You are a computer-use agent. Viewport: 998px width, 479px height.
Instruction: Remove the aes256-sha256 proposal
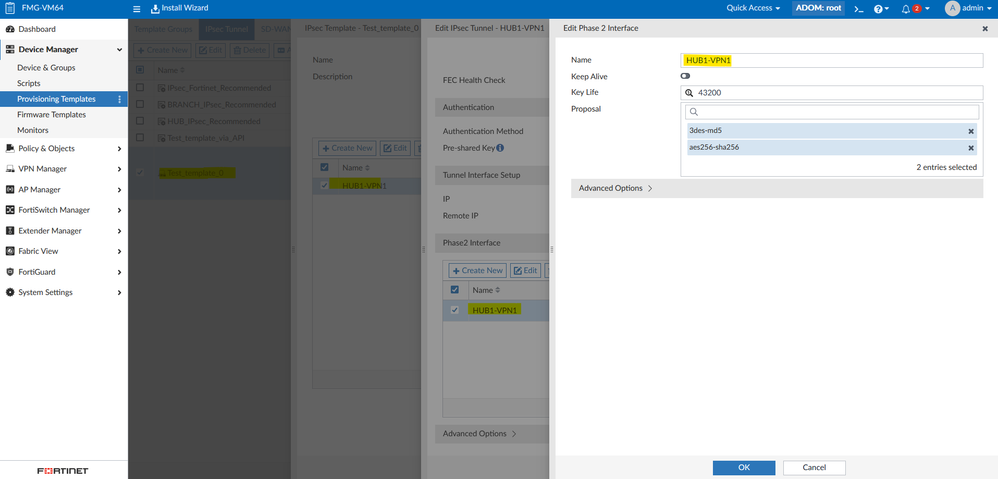[971, 148]
